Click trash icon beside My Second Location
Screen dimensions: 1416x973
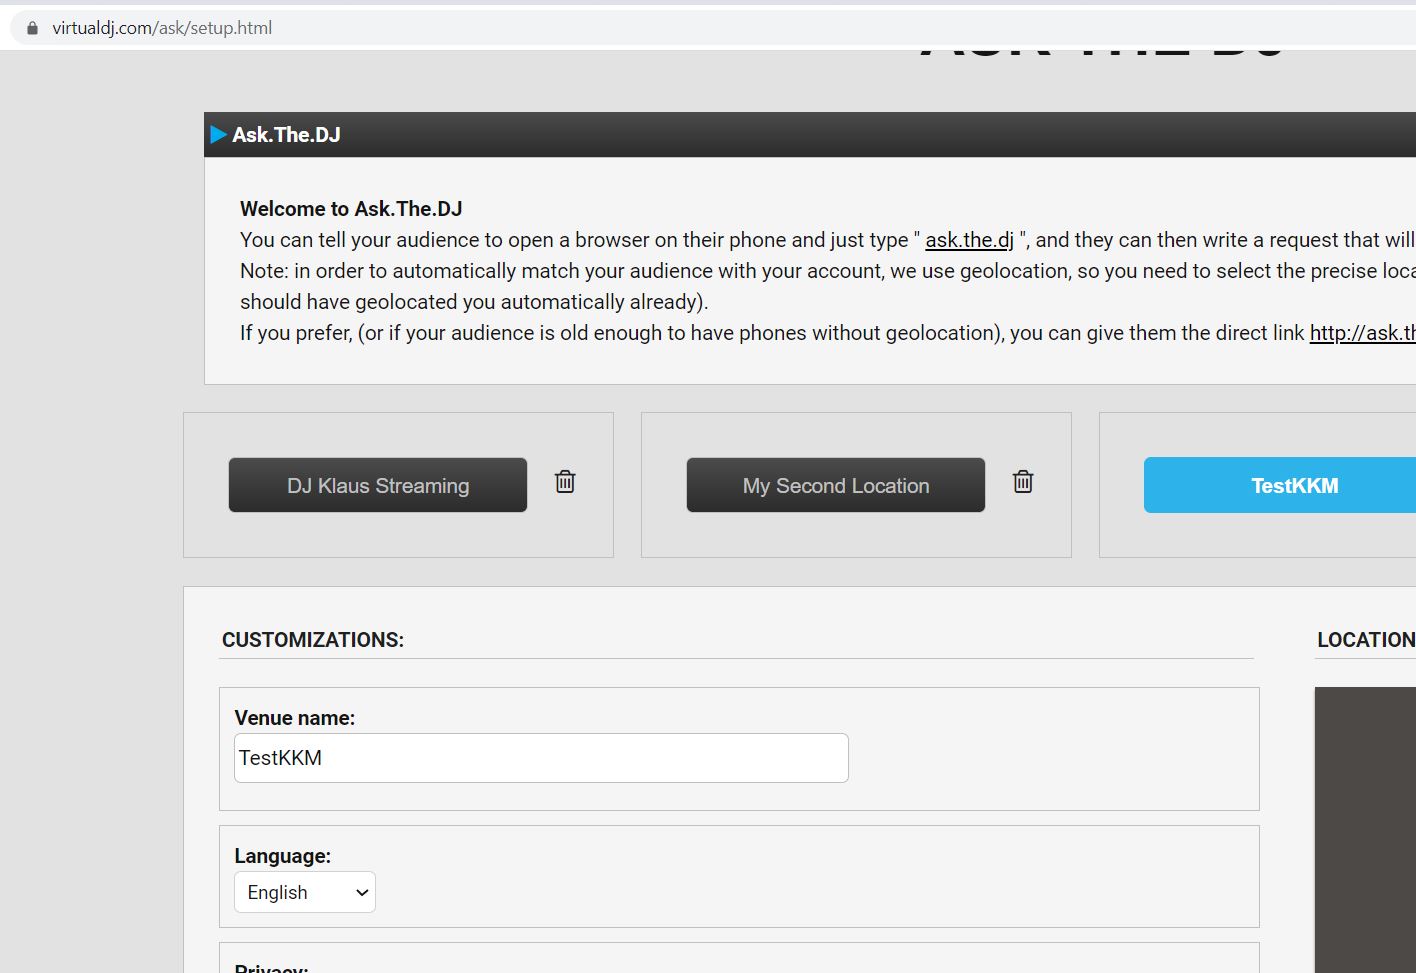point(1023,482)
